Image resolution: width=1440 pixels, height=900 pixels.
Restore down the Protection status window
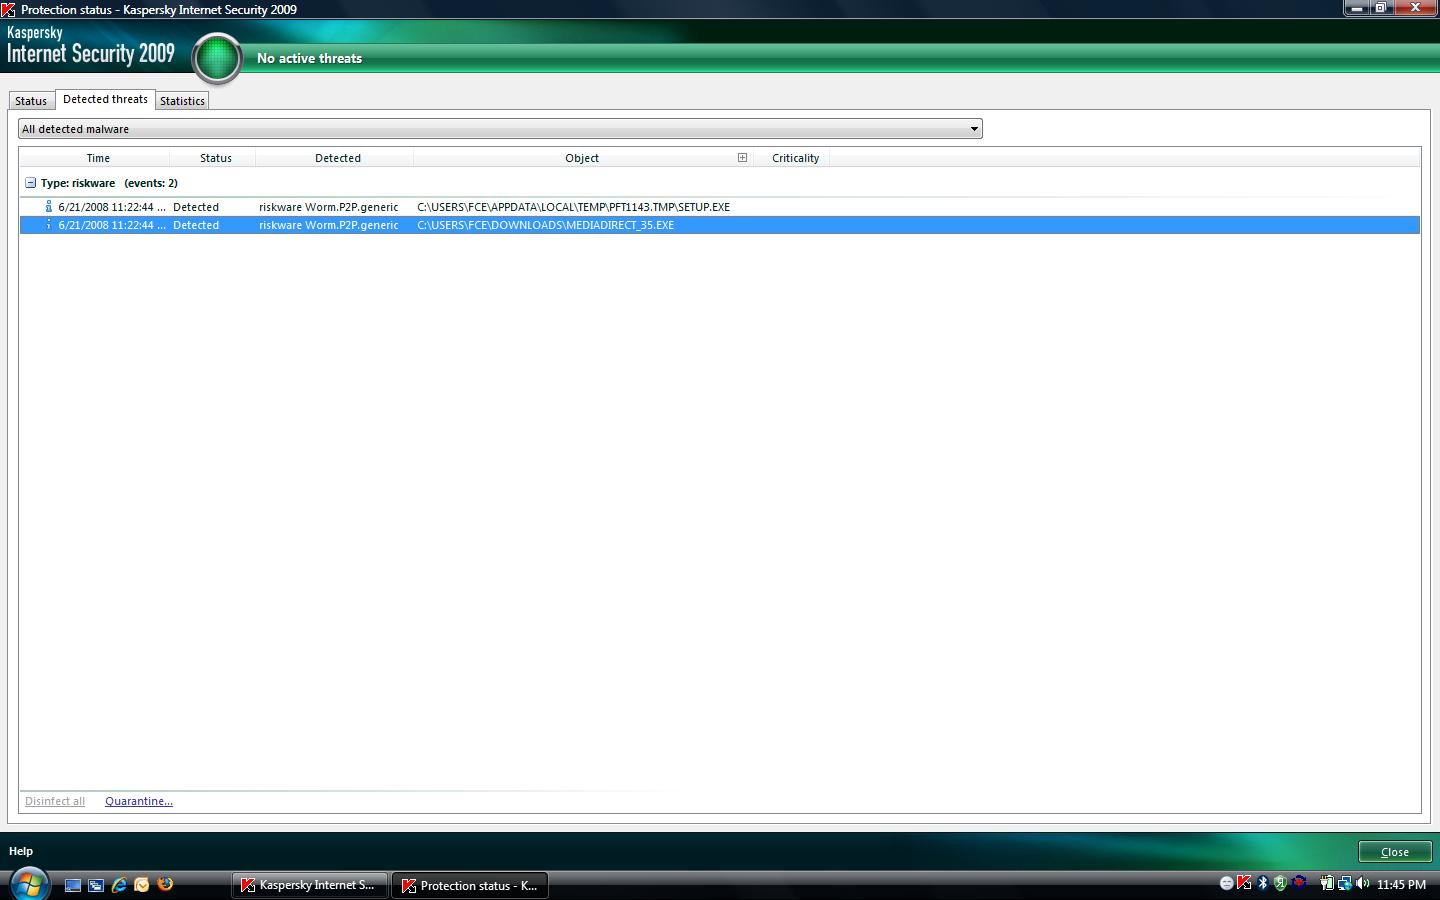pos(1380,8)
